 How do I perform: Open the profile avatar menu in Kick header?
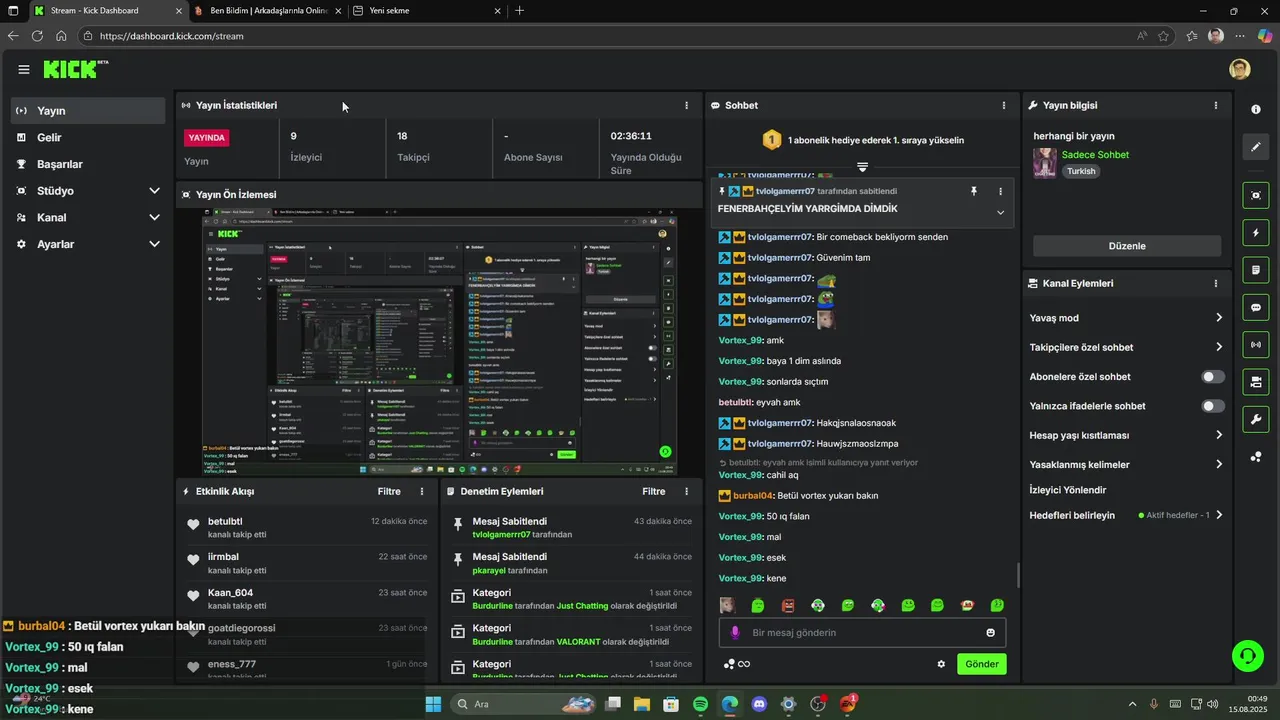[1240, 69]
